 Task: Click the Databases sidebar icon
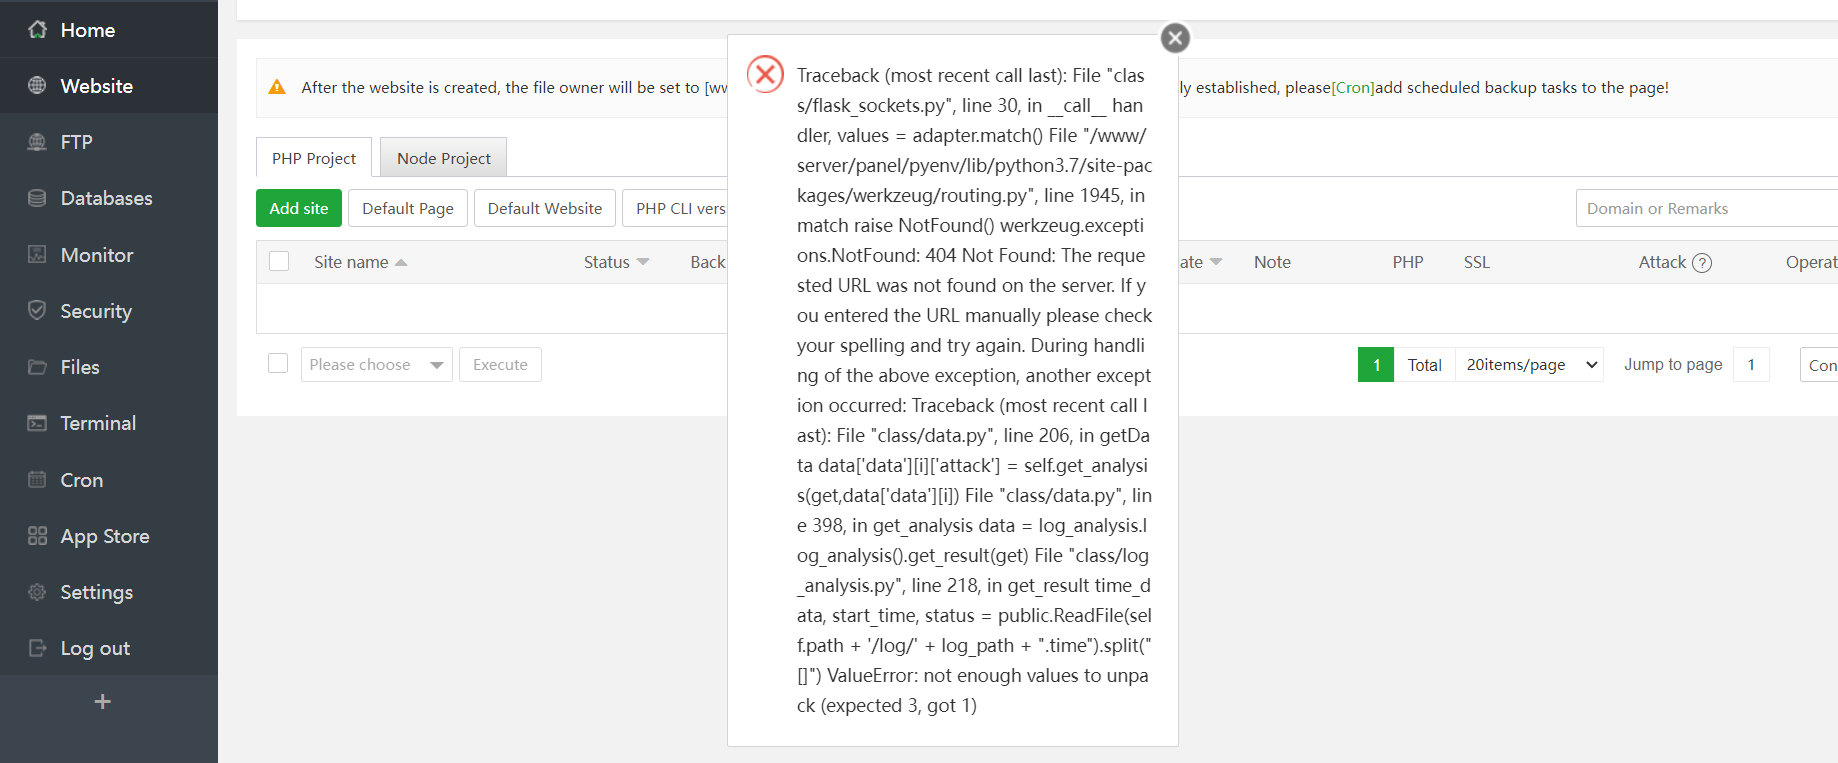coord(37,198)
